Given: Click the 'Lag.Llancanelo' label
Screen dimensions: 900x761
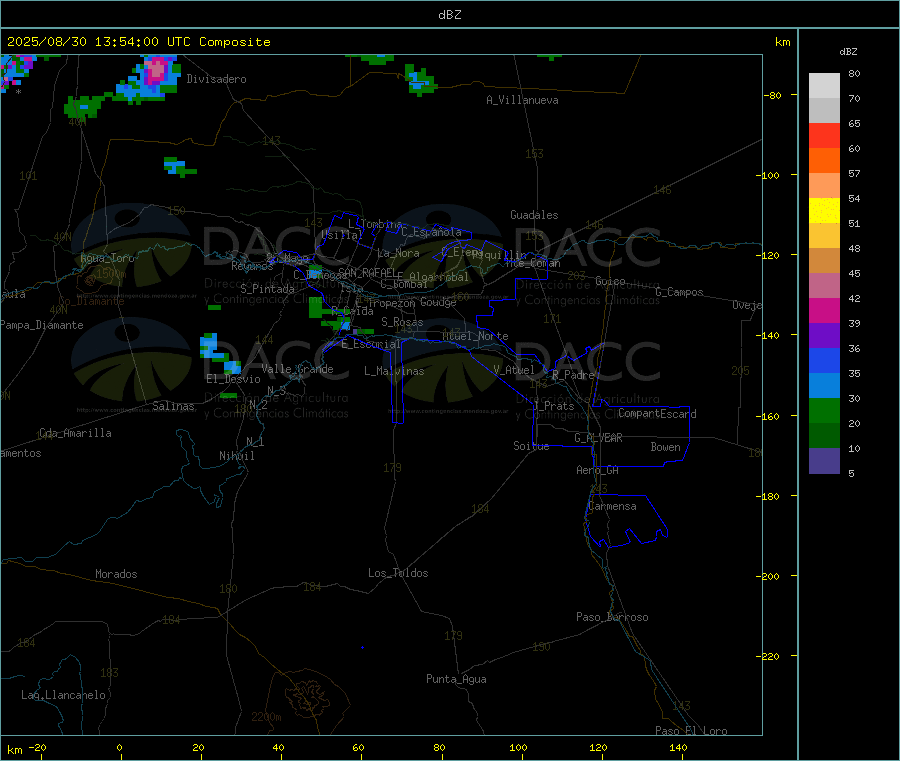Looking at the screenshot, I should [63, 695].
